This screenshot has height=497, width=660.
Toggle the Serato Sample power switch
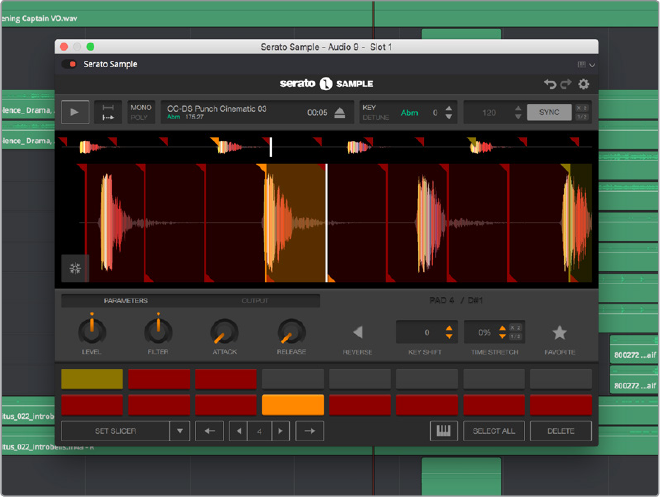tap(70, 64)
